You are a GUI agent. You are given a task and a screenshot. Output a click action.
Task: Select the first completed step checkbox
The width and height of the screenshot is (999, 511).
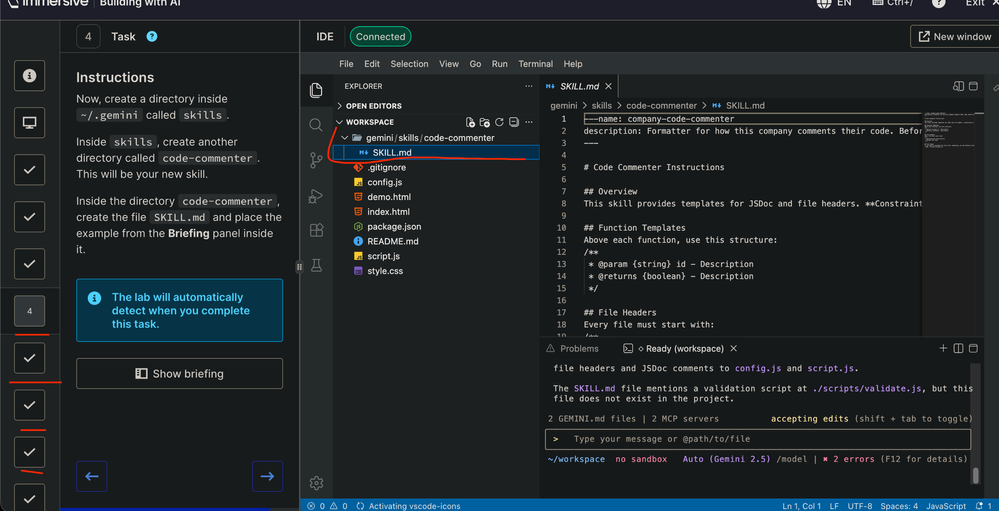(x=29, y=170)
